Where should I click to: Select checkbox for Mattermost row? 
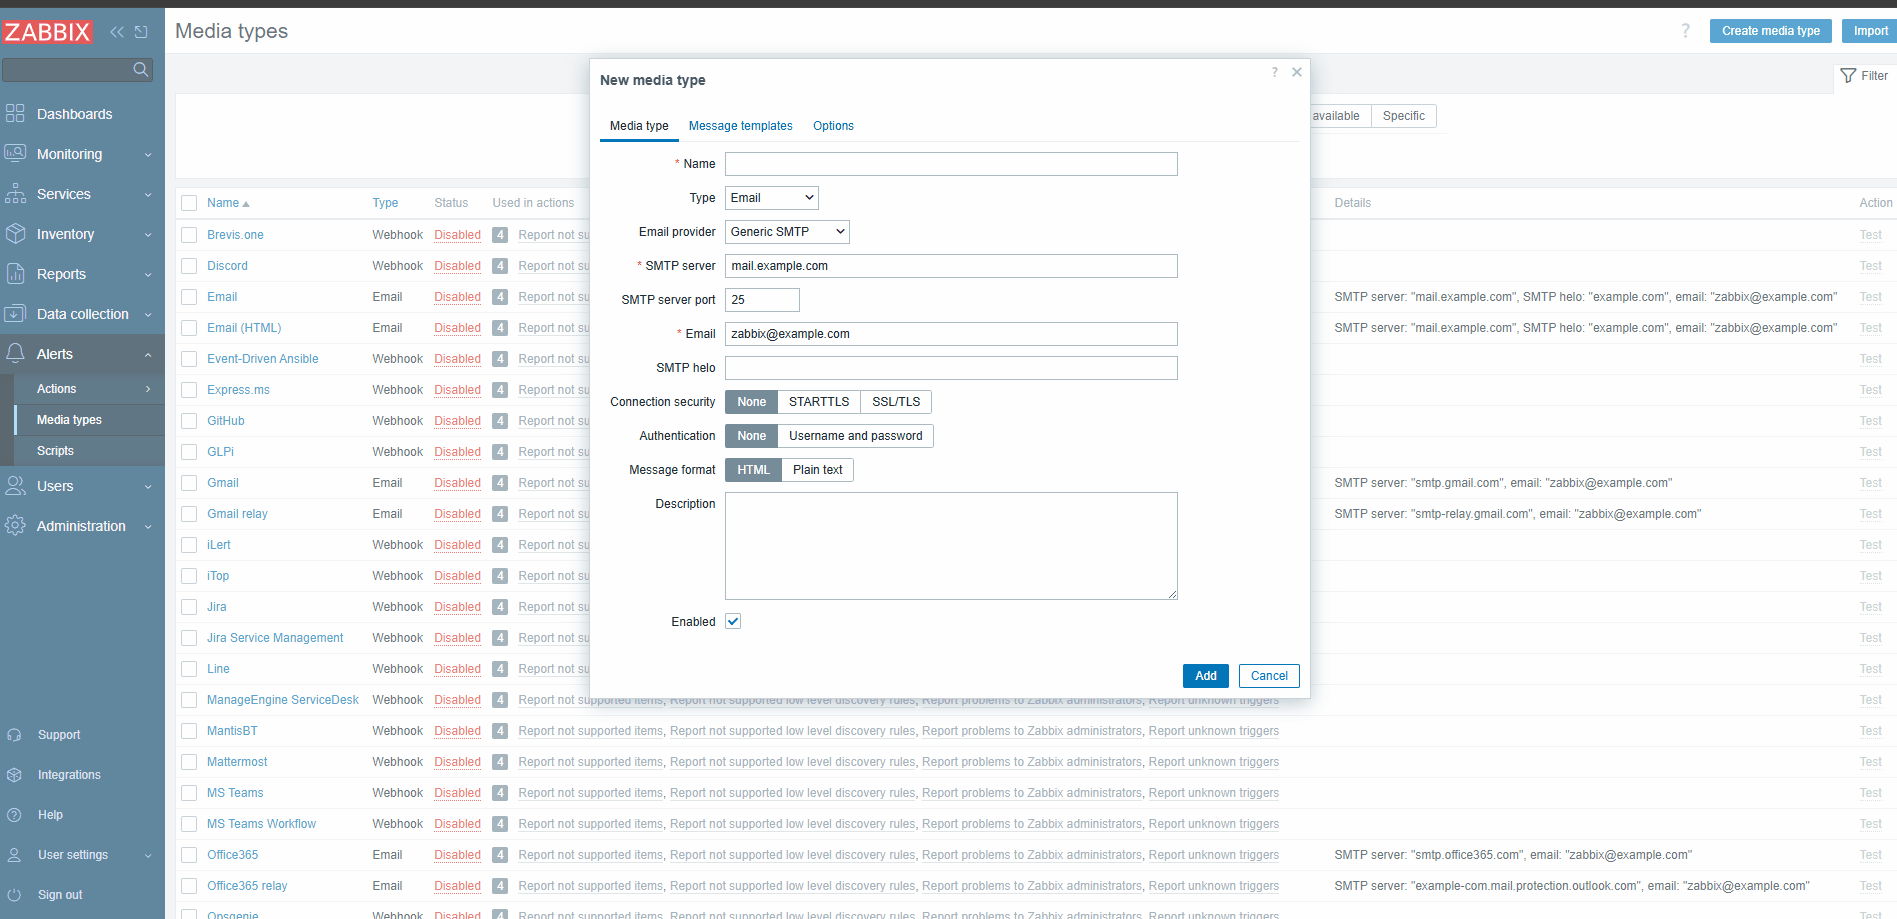pos(189,762)
